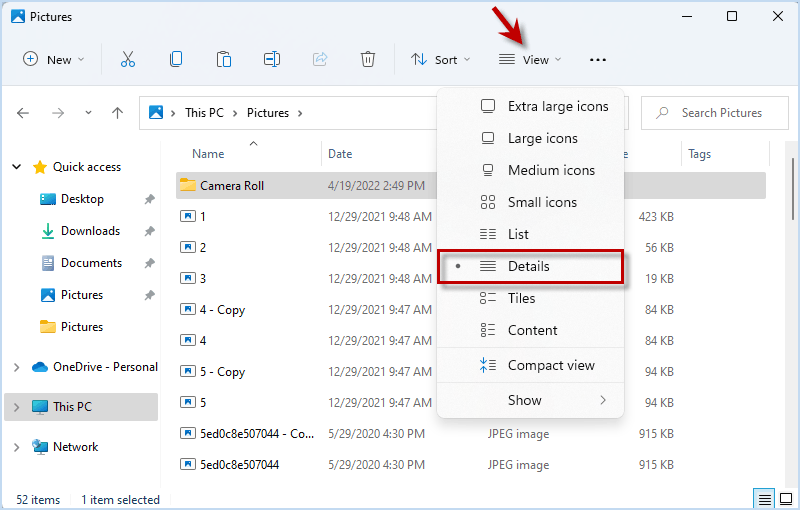The width and height of the screenshot is (800, 510).
Task: Click This PC in address bar
Action: (204, 113)
